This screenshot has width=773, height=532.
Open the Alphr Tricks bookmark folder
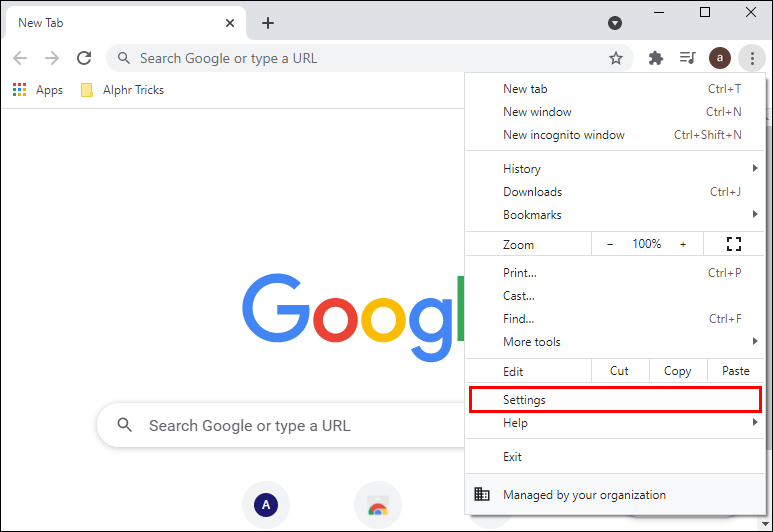point(122,90)
